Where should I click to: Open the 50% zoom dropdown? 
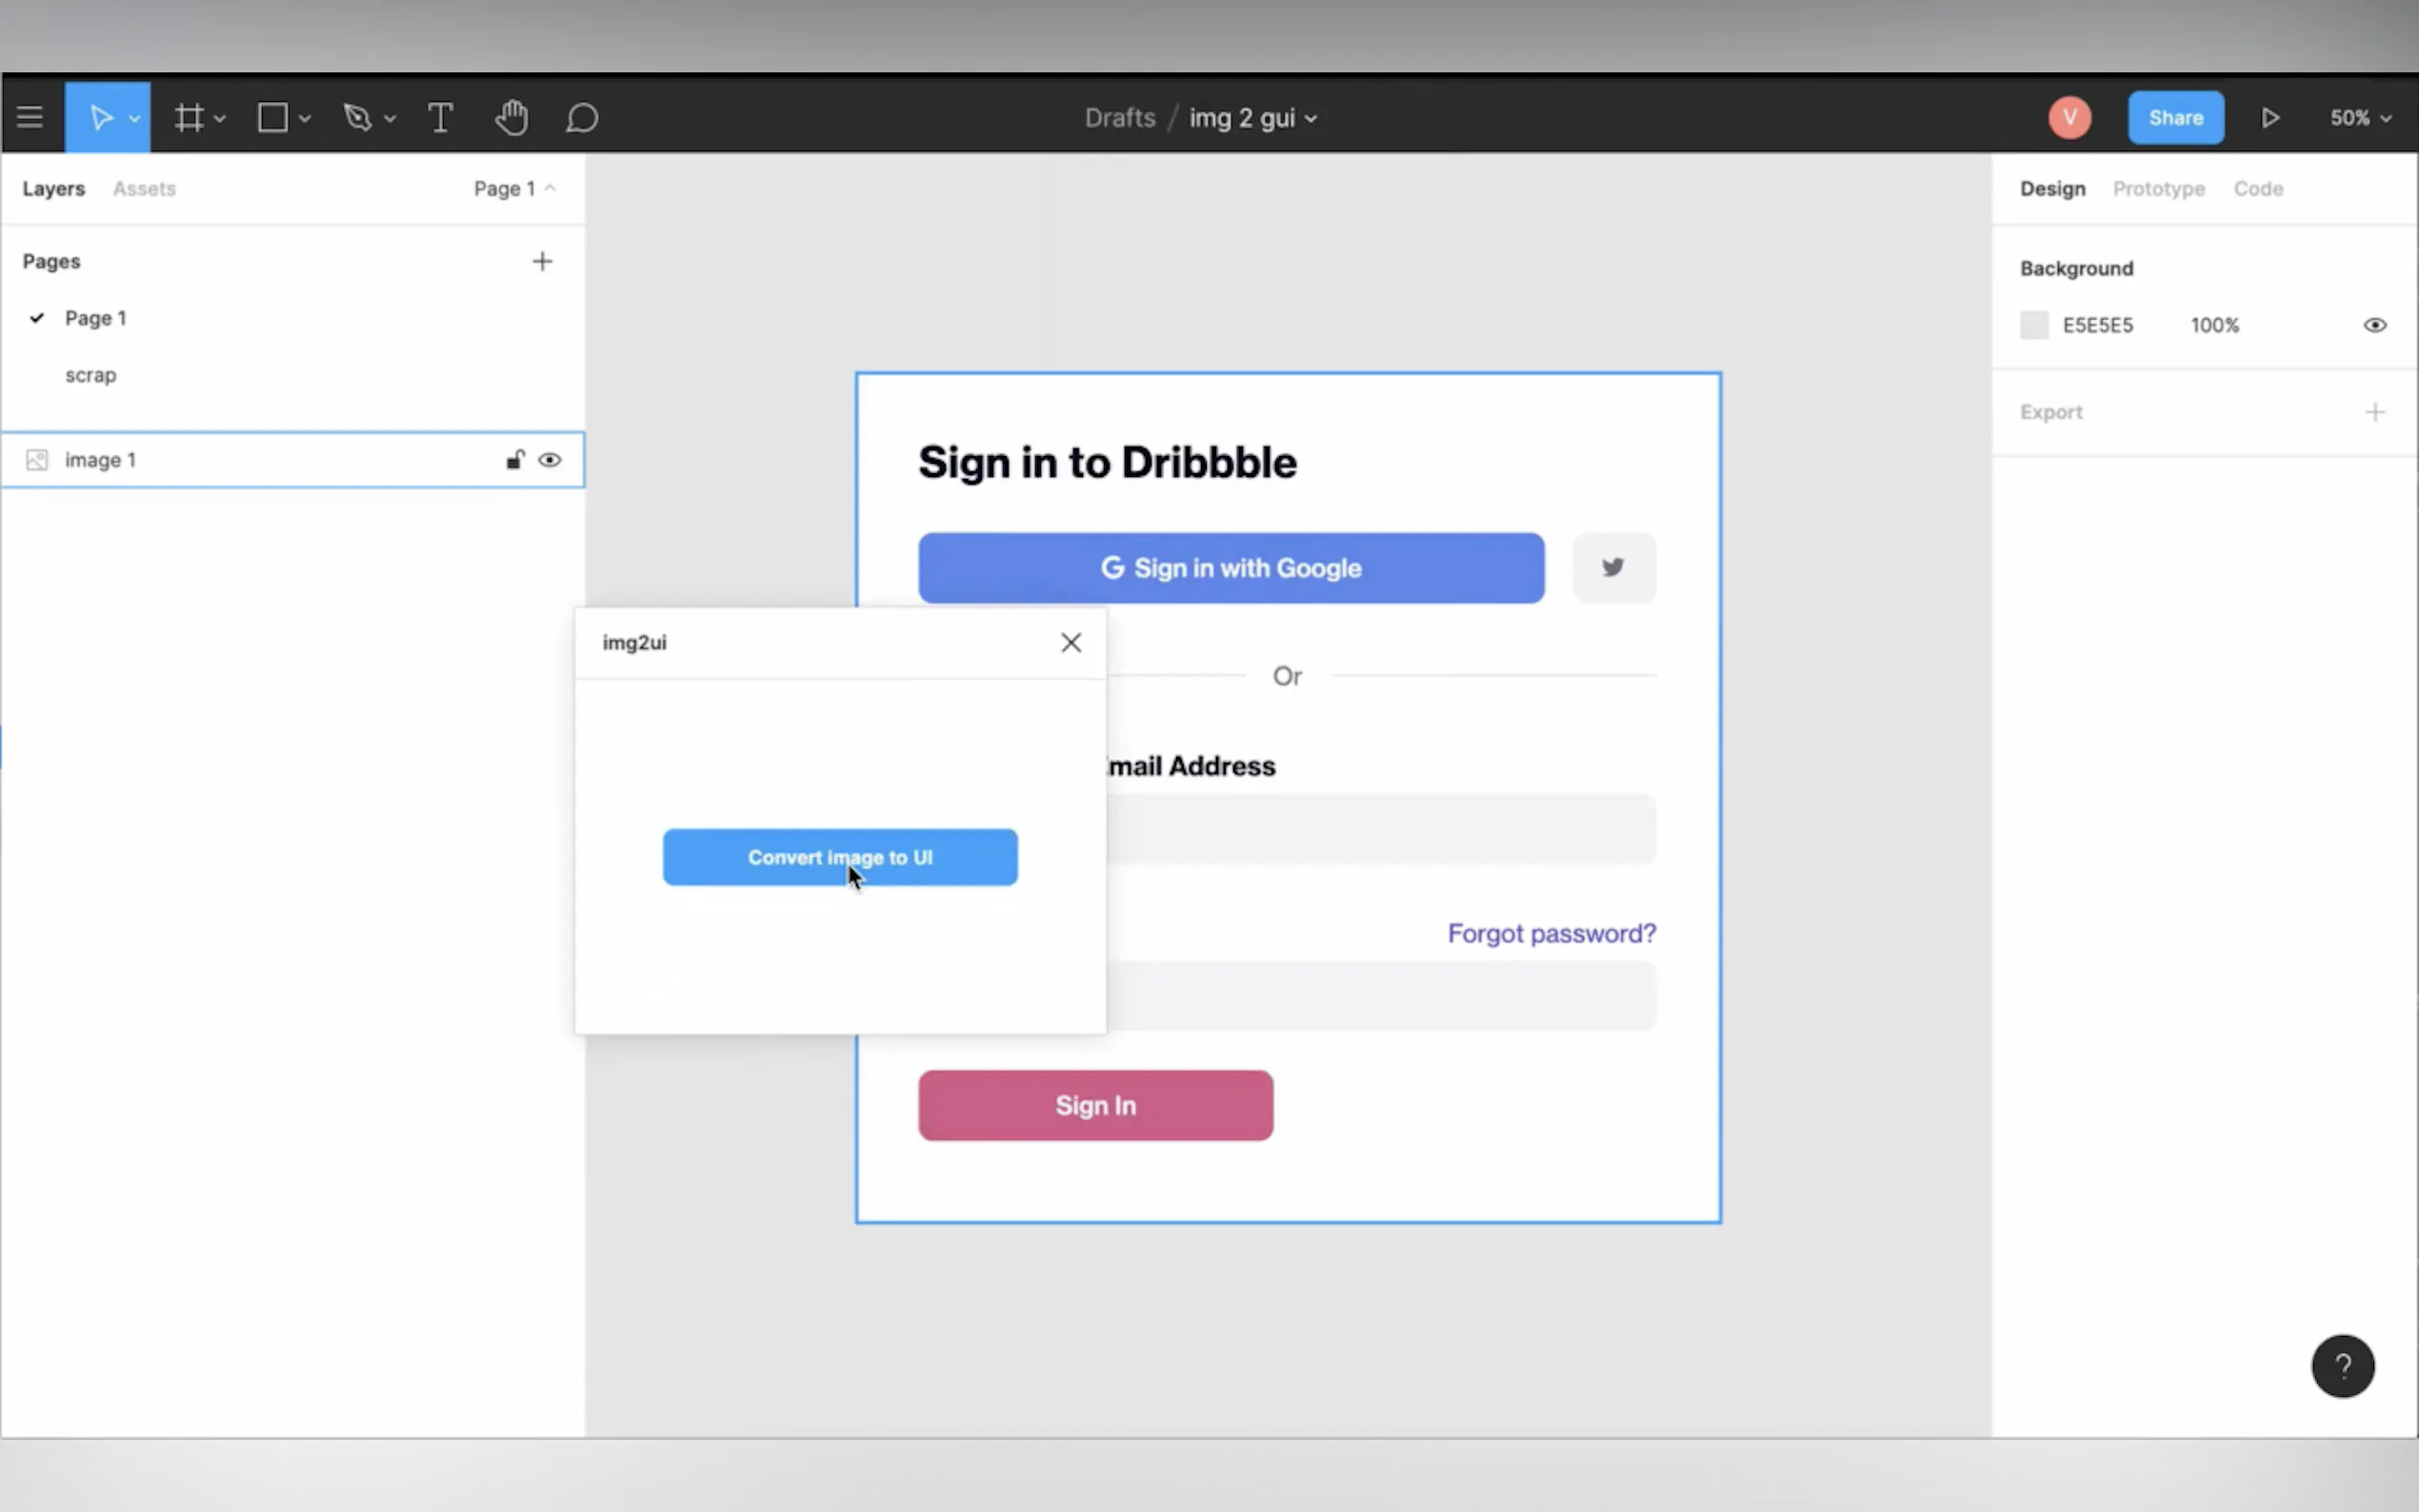2360,118
